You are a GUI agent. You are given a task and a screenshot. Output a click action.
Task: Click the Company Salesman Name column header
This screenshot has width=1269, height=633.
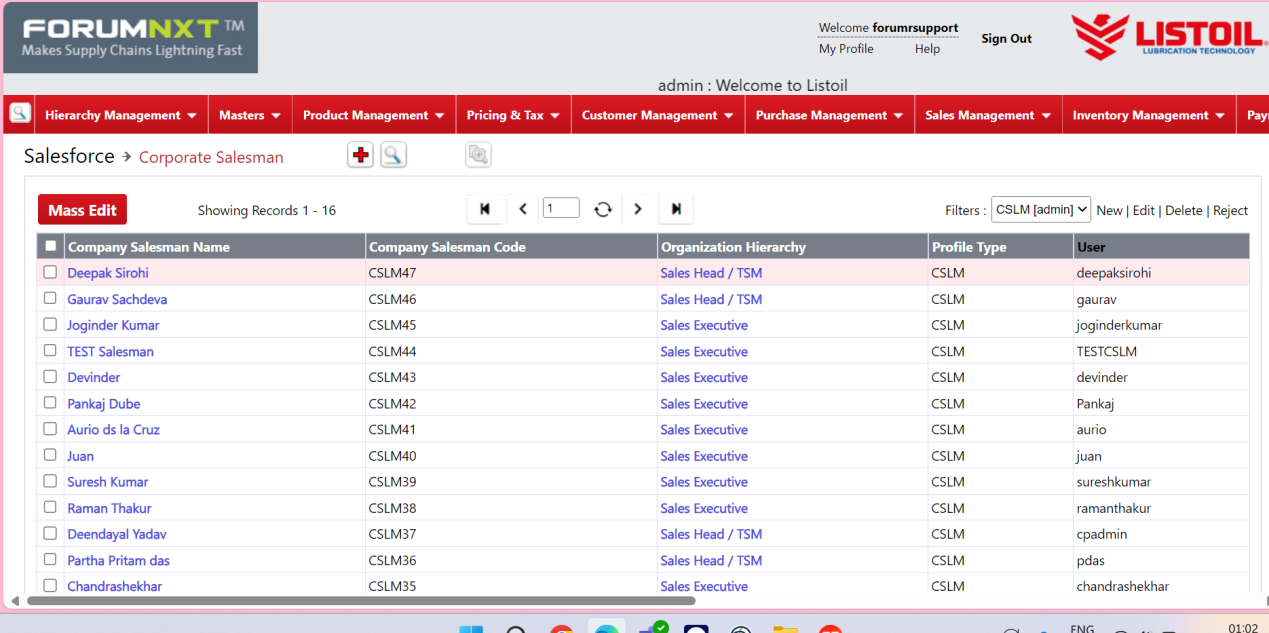point(215,247)
